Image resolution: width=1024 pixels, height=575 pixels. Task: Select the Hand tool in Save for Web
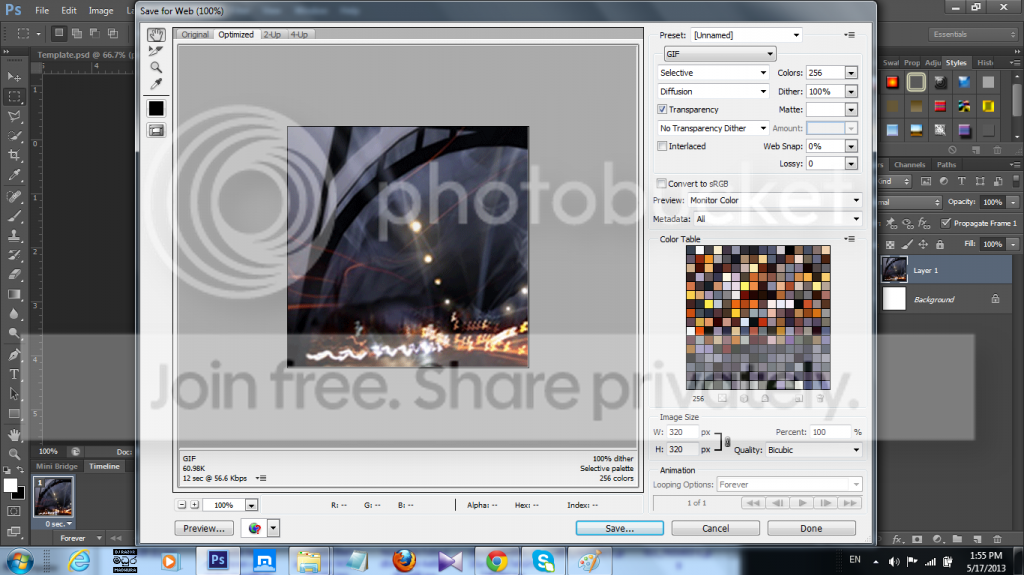point(156,35)
